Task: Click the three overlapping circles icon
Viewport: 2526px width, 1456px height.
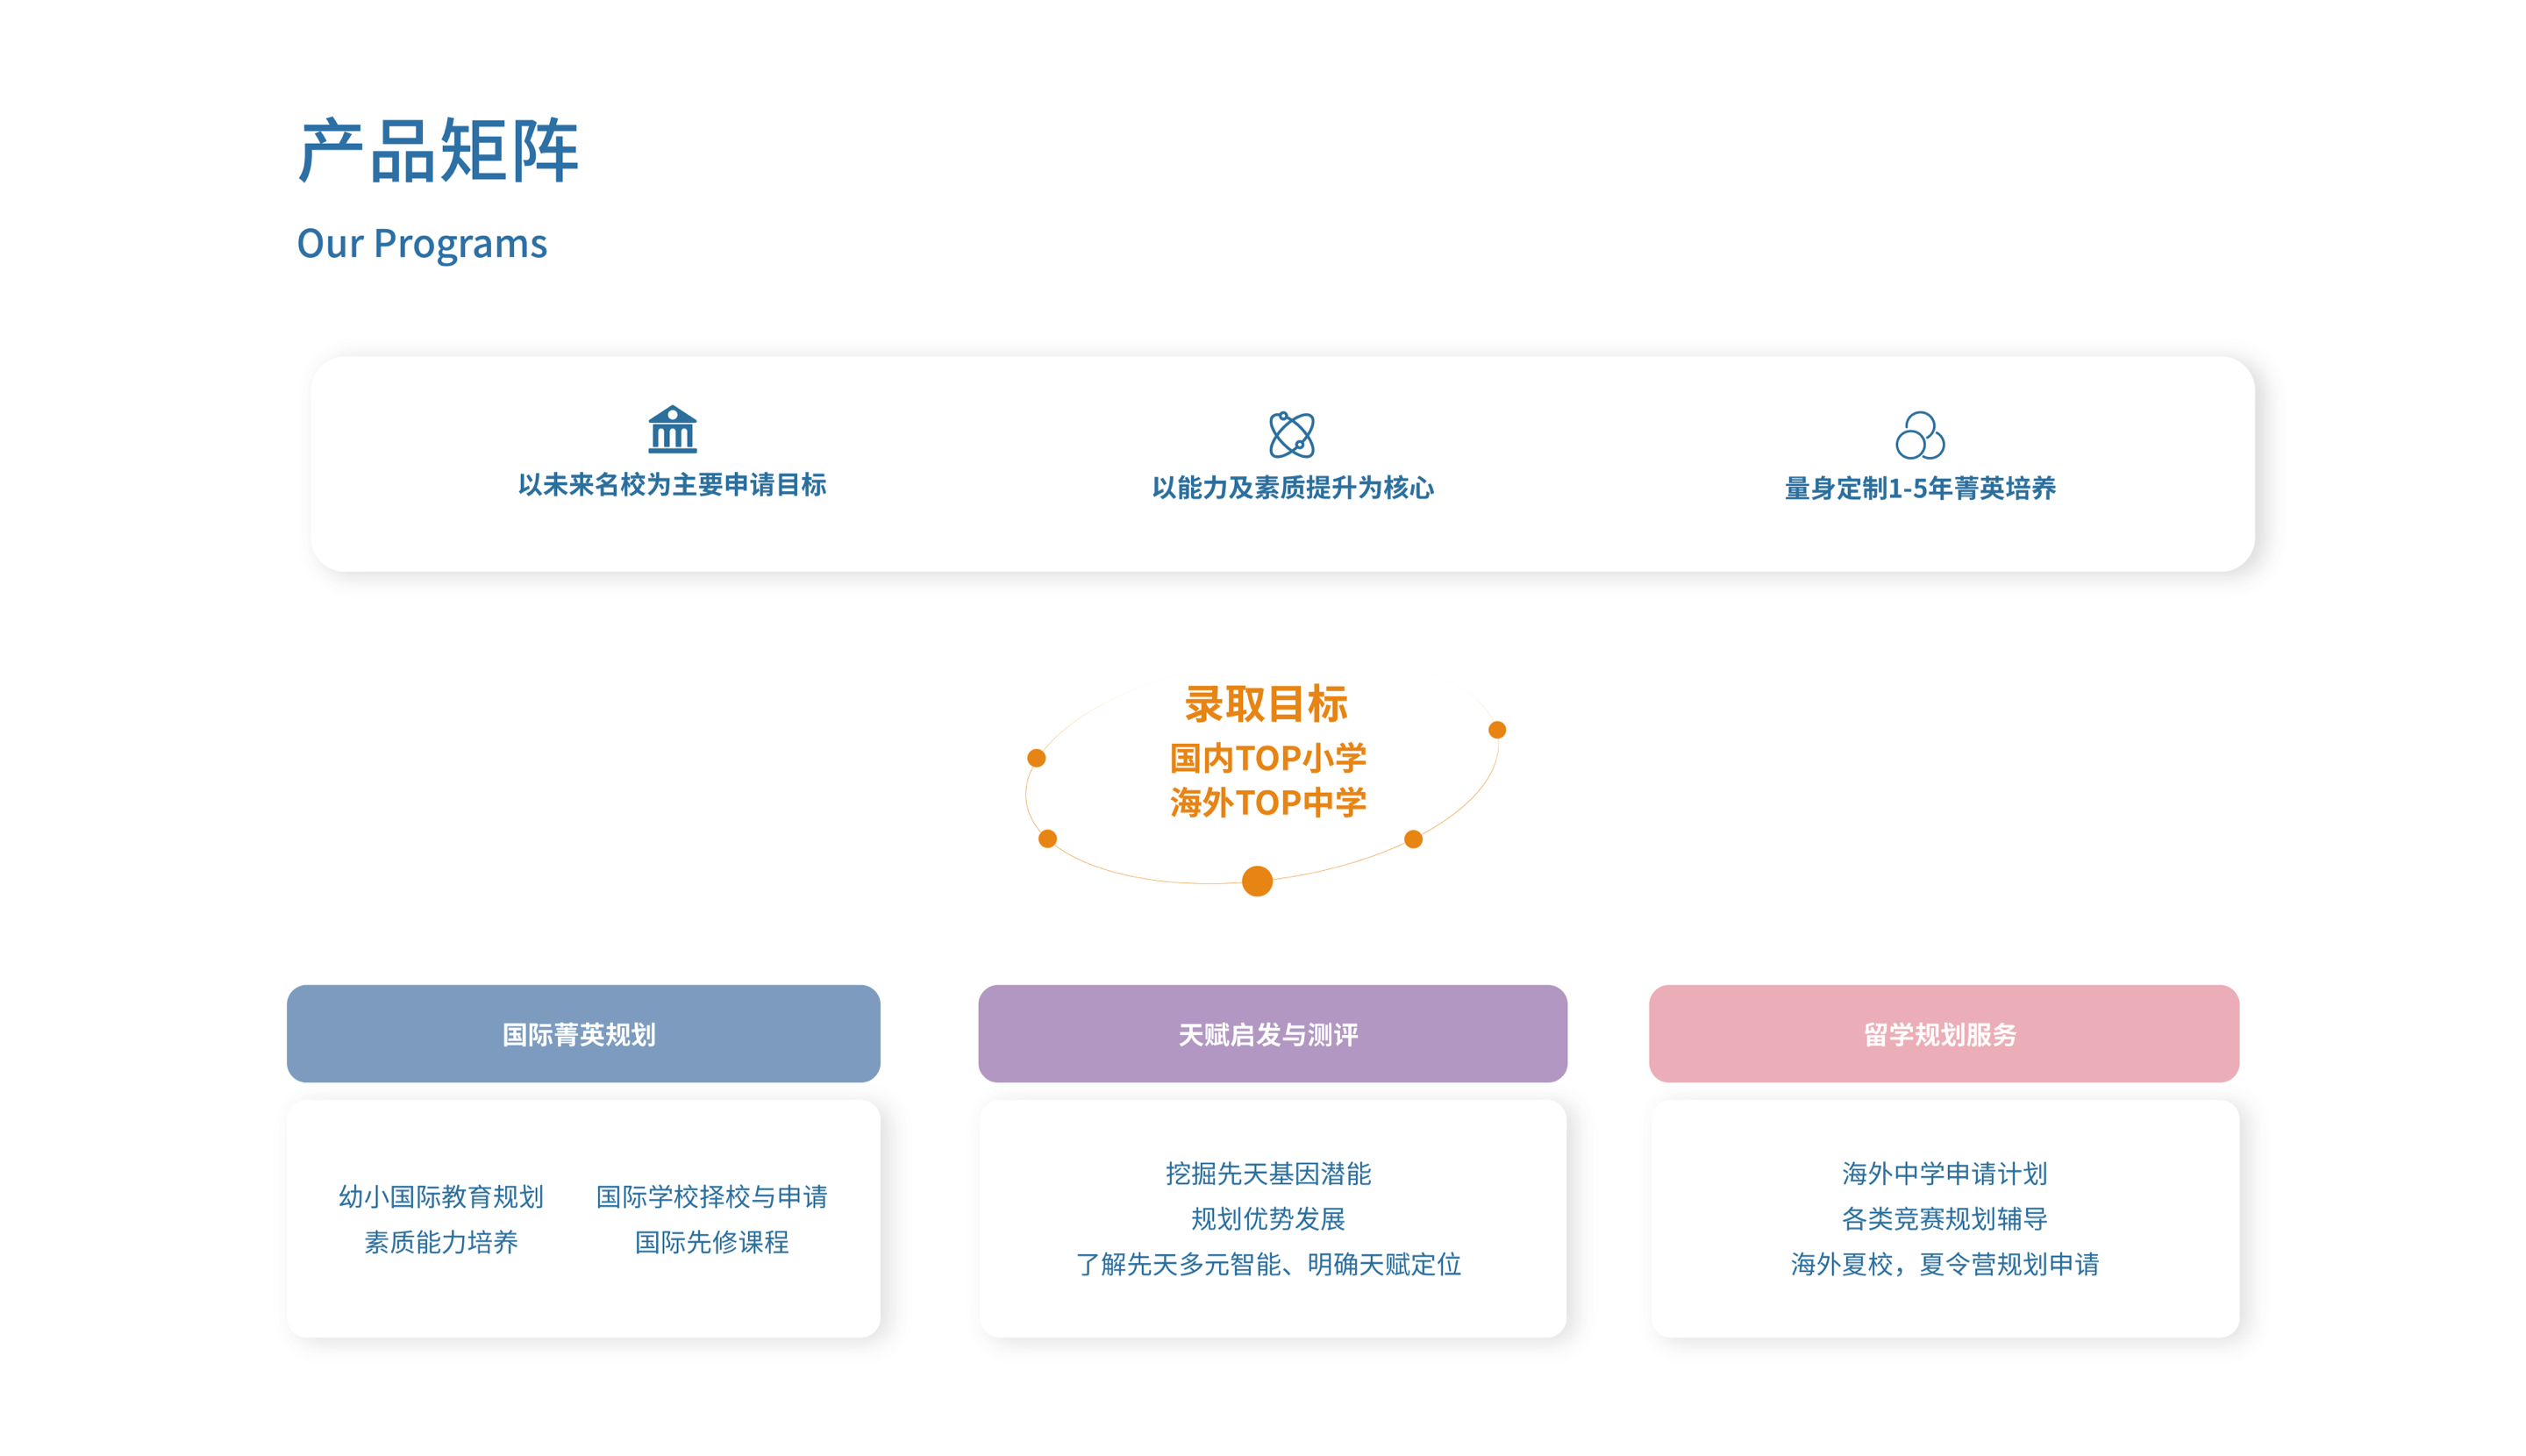Action: 1919,435
